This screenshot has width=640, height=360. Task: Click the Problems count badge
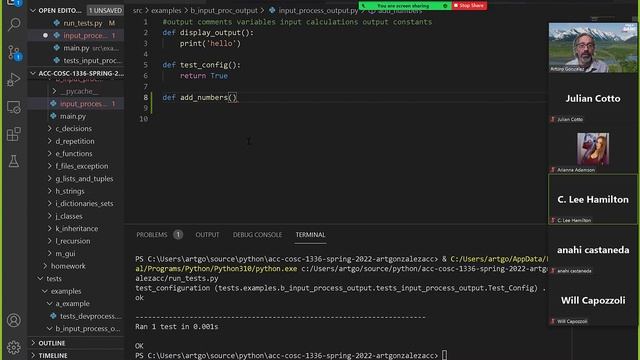178,235
